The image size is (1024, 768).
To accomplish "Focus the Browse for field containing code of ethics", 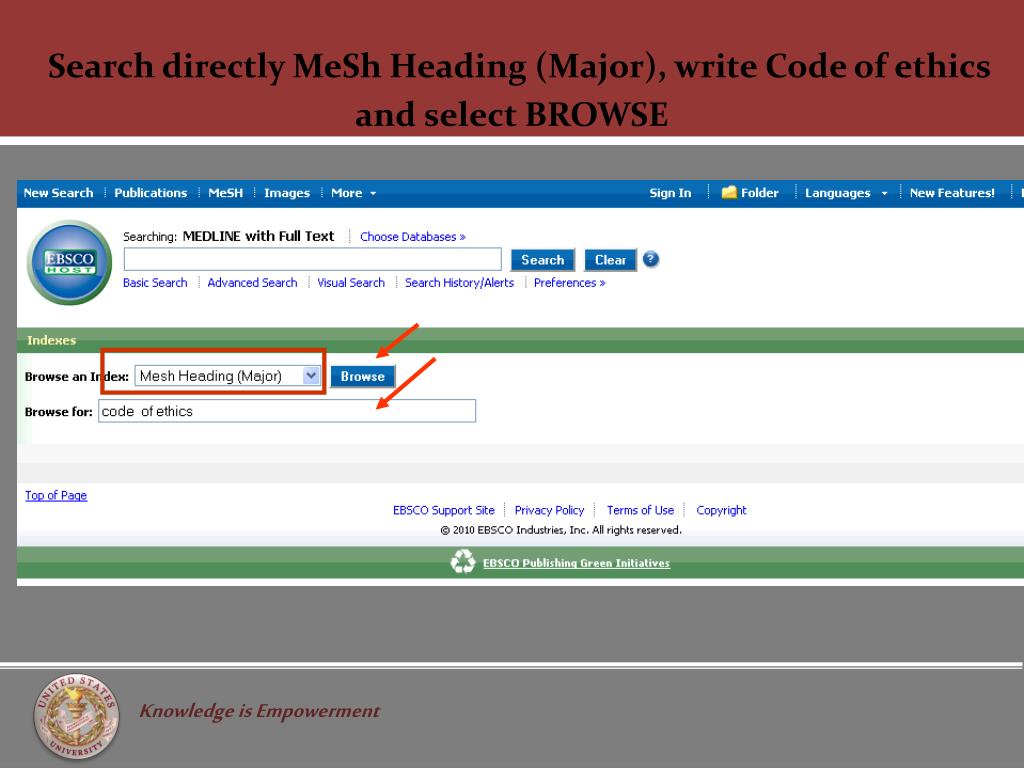I will [287, 411].
